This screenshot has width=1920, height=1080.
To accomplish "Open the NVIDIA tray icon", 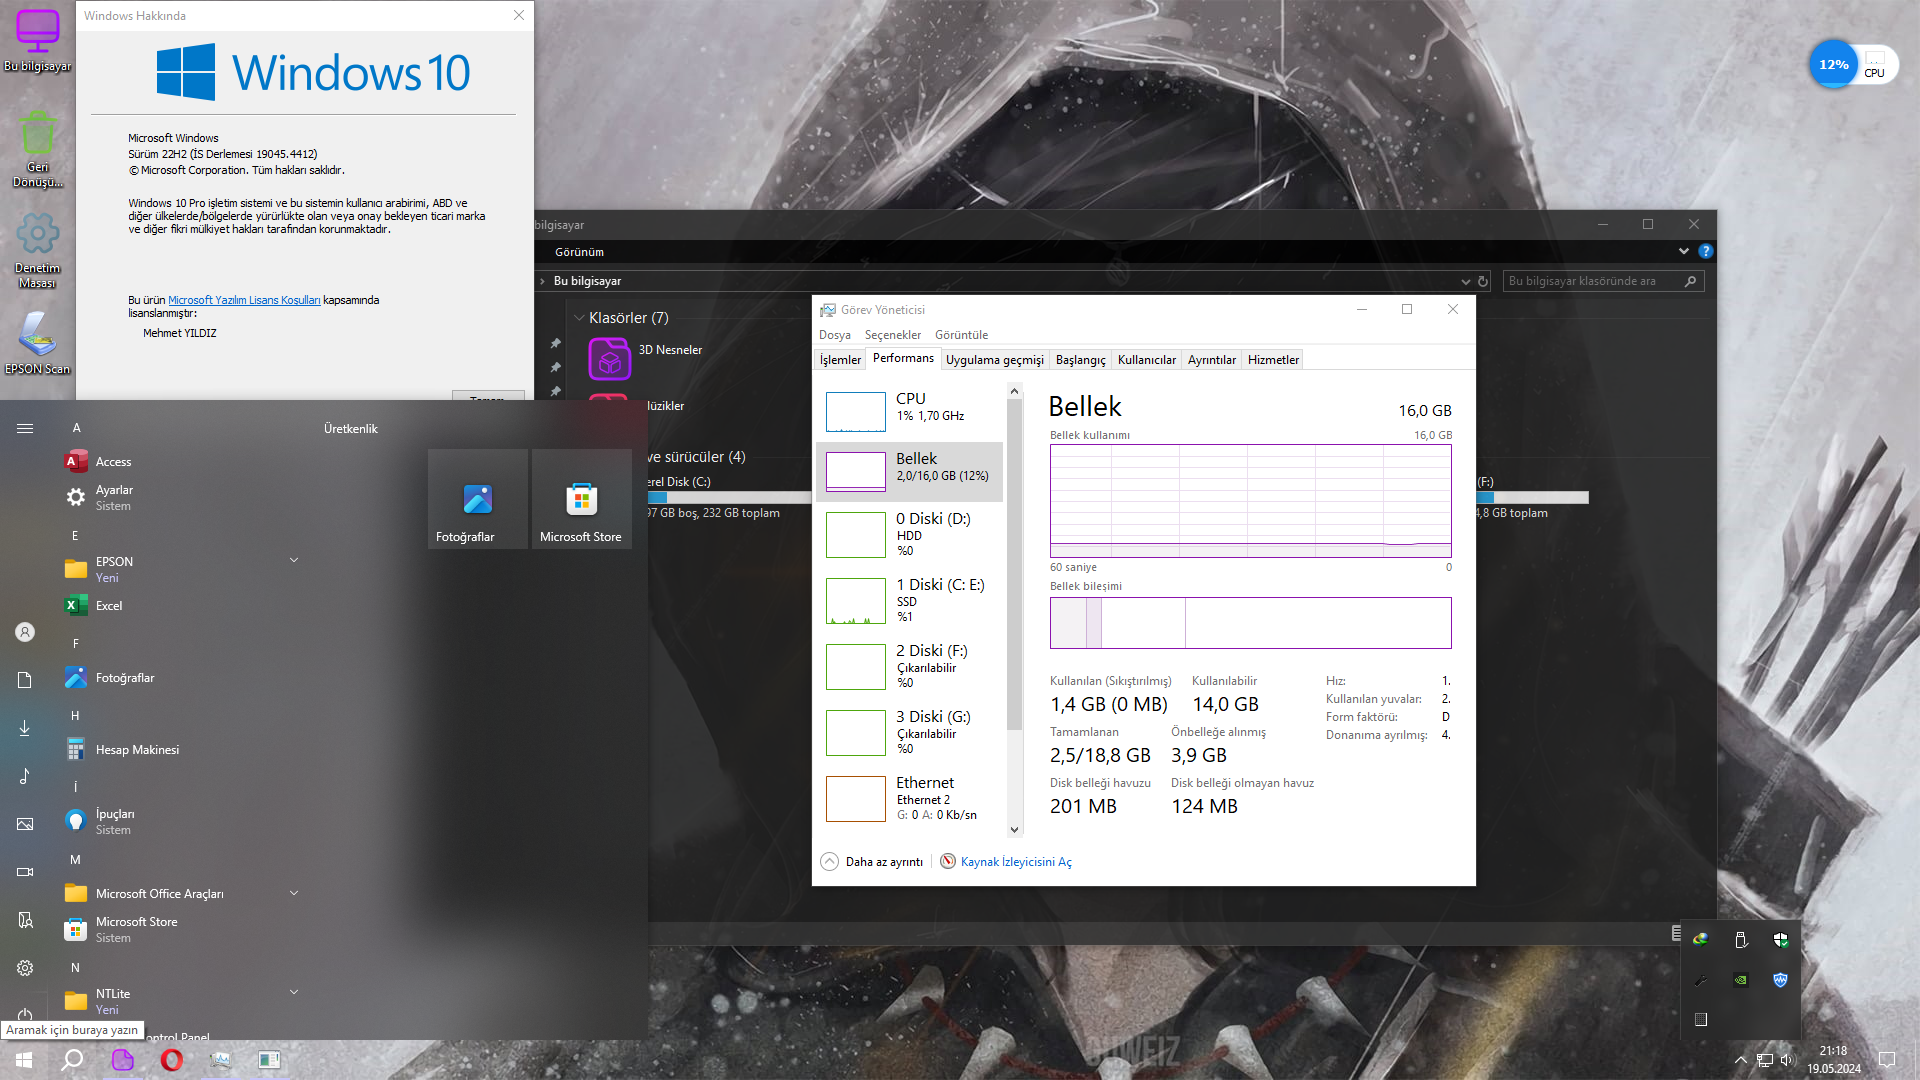I will tap(1741, 980).
